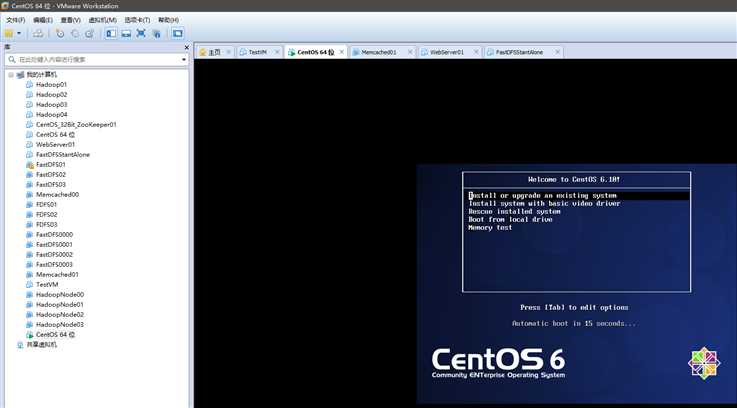
Task: Close the TestVM tab
Action: pos(277,52)
